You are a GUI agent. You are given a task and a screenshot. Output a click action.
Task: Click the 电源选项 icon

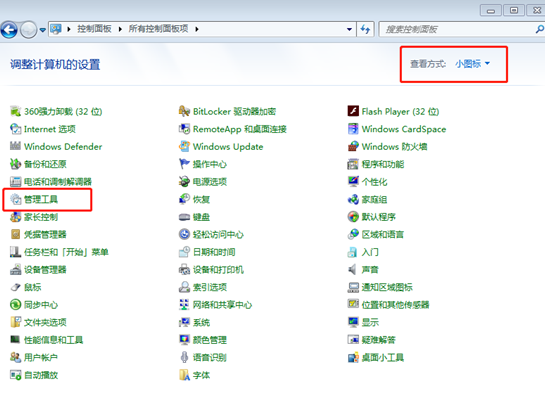pos(184,182)
